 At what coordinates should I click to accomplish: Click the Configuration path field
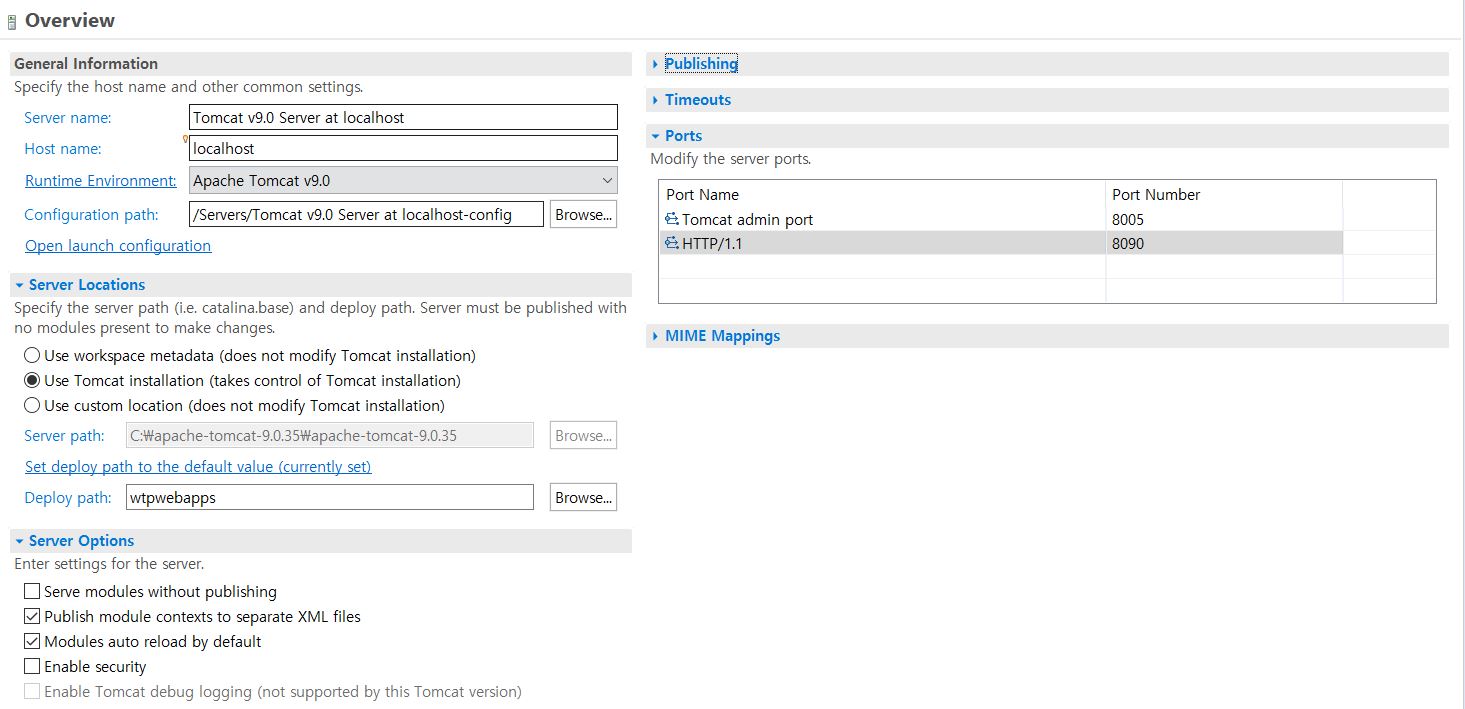[x=366, y=214]
